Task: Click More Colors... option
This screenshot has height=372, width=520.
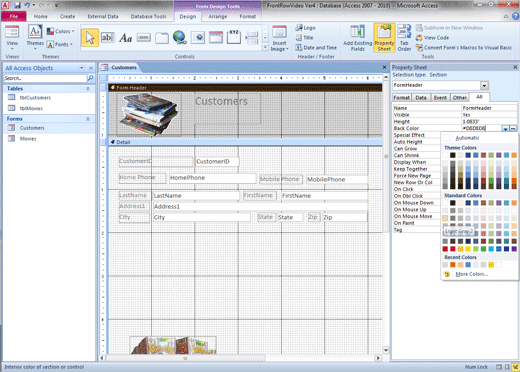Action: coord(471,274)
